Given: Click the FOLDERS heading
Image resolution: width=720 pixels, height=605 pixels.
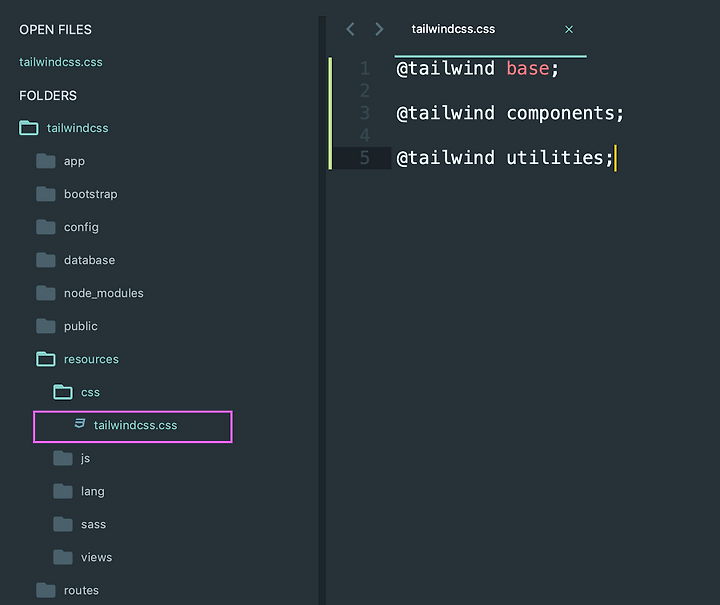Looking at the screenshot, I should point(48,95).
